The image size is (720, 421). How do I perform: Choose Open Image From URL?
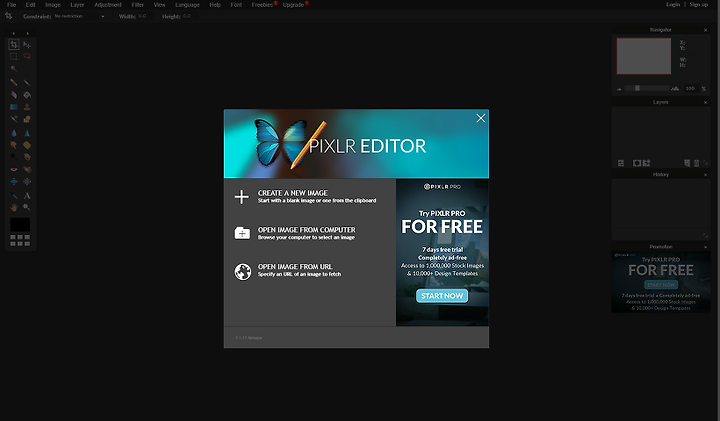tap(288, 270)
